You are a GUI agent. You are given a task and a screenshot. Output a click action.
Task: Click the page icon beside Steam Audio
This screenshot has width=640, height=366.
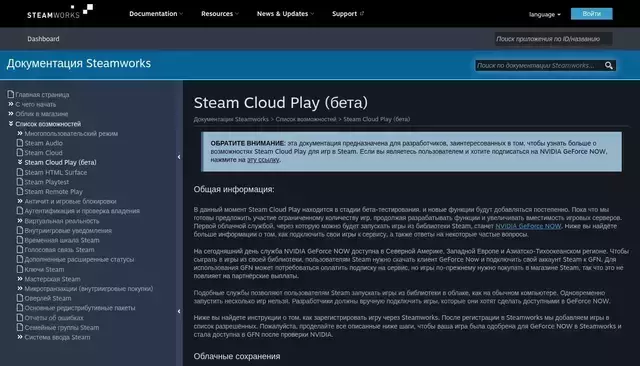pos(20,143)
